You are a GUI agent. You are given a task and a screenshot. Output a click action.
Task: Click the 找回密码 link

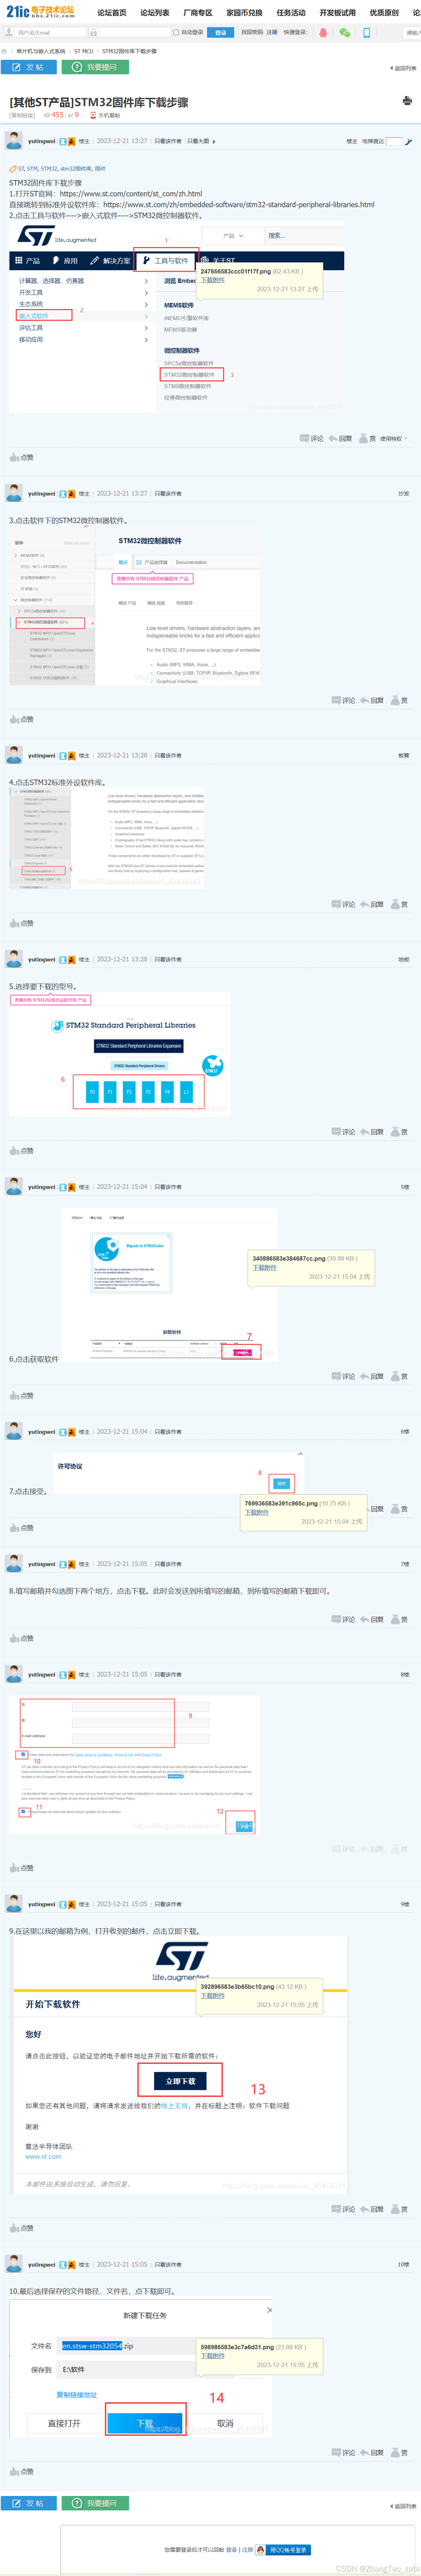click(x=252, y=32)
